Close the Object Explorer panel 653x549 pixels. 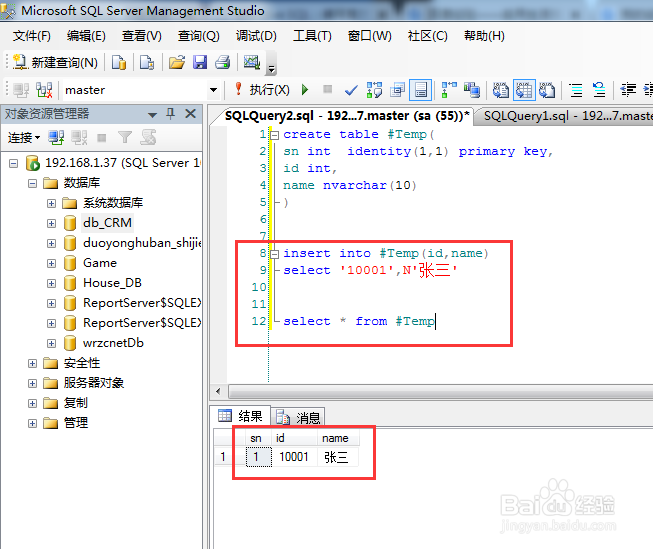[x=191, y=114]
